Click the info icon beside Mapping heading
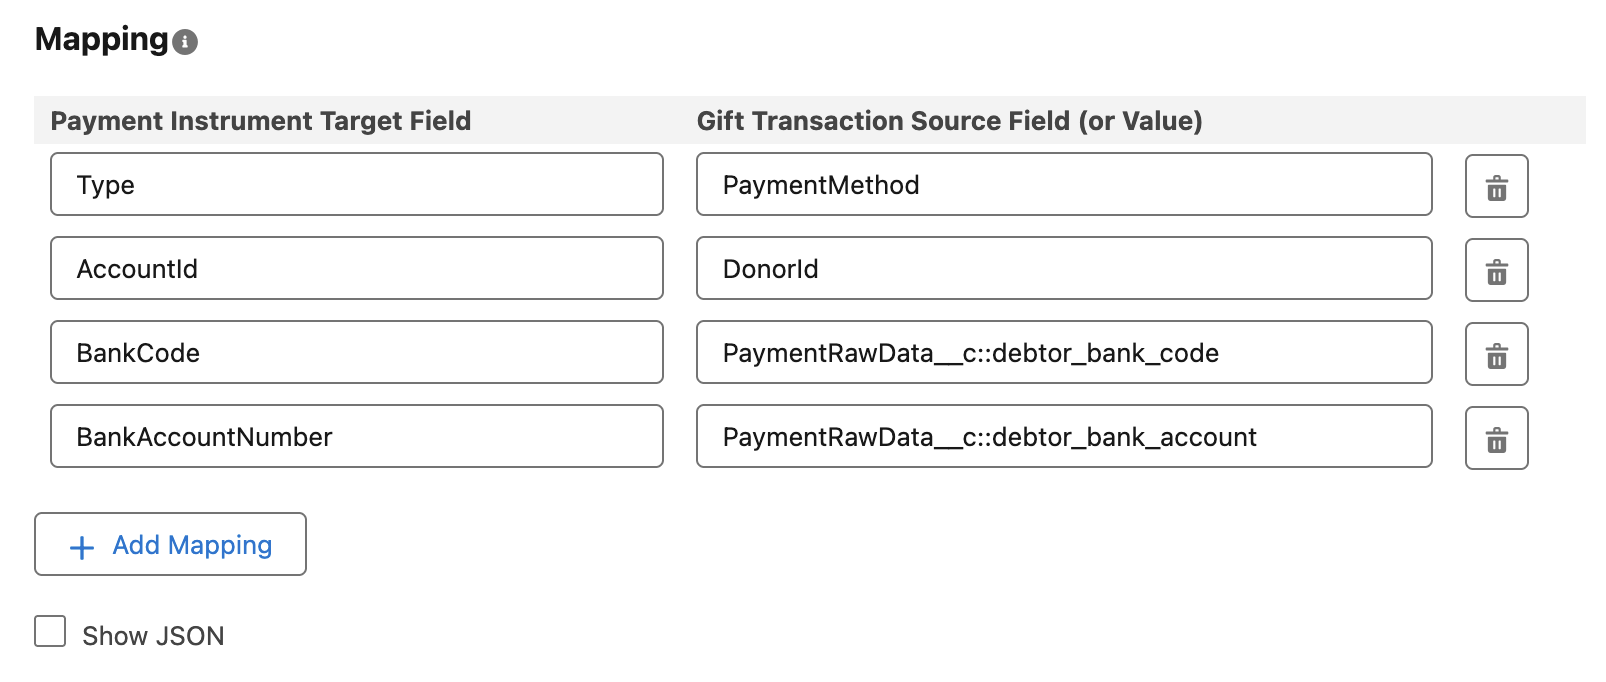Screen dimensions: 1606x682 point(185,42)
